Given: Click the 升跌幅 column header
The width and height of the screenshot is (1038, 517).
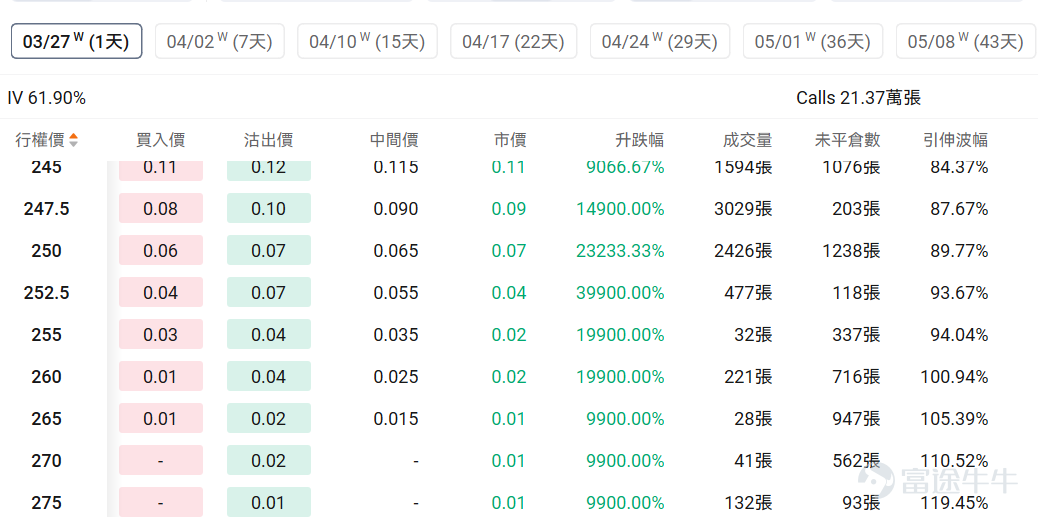Looking at the screenshot, I should coord(639,140).
